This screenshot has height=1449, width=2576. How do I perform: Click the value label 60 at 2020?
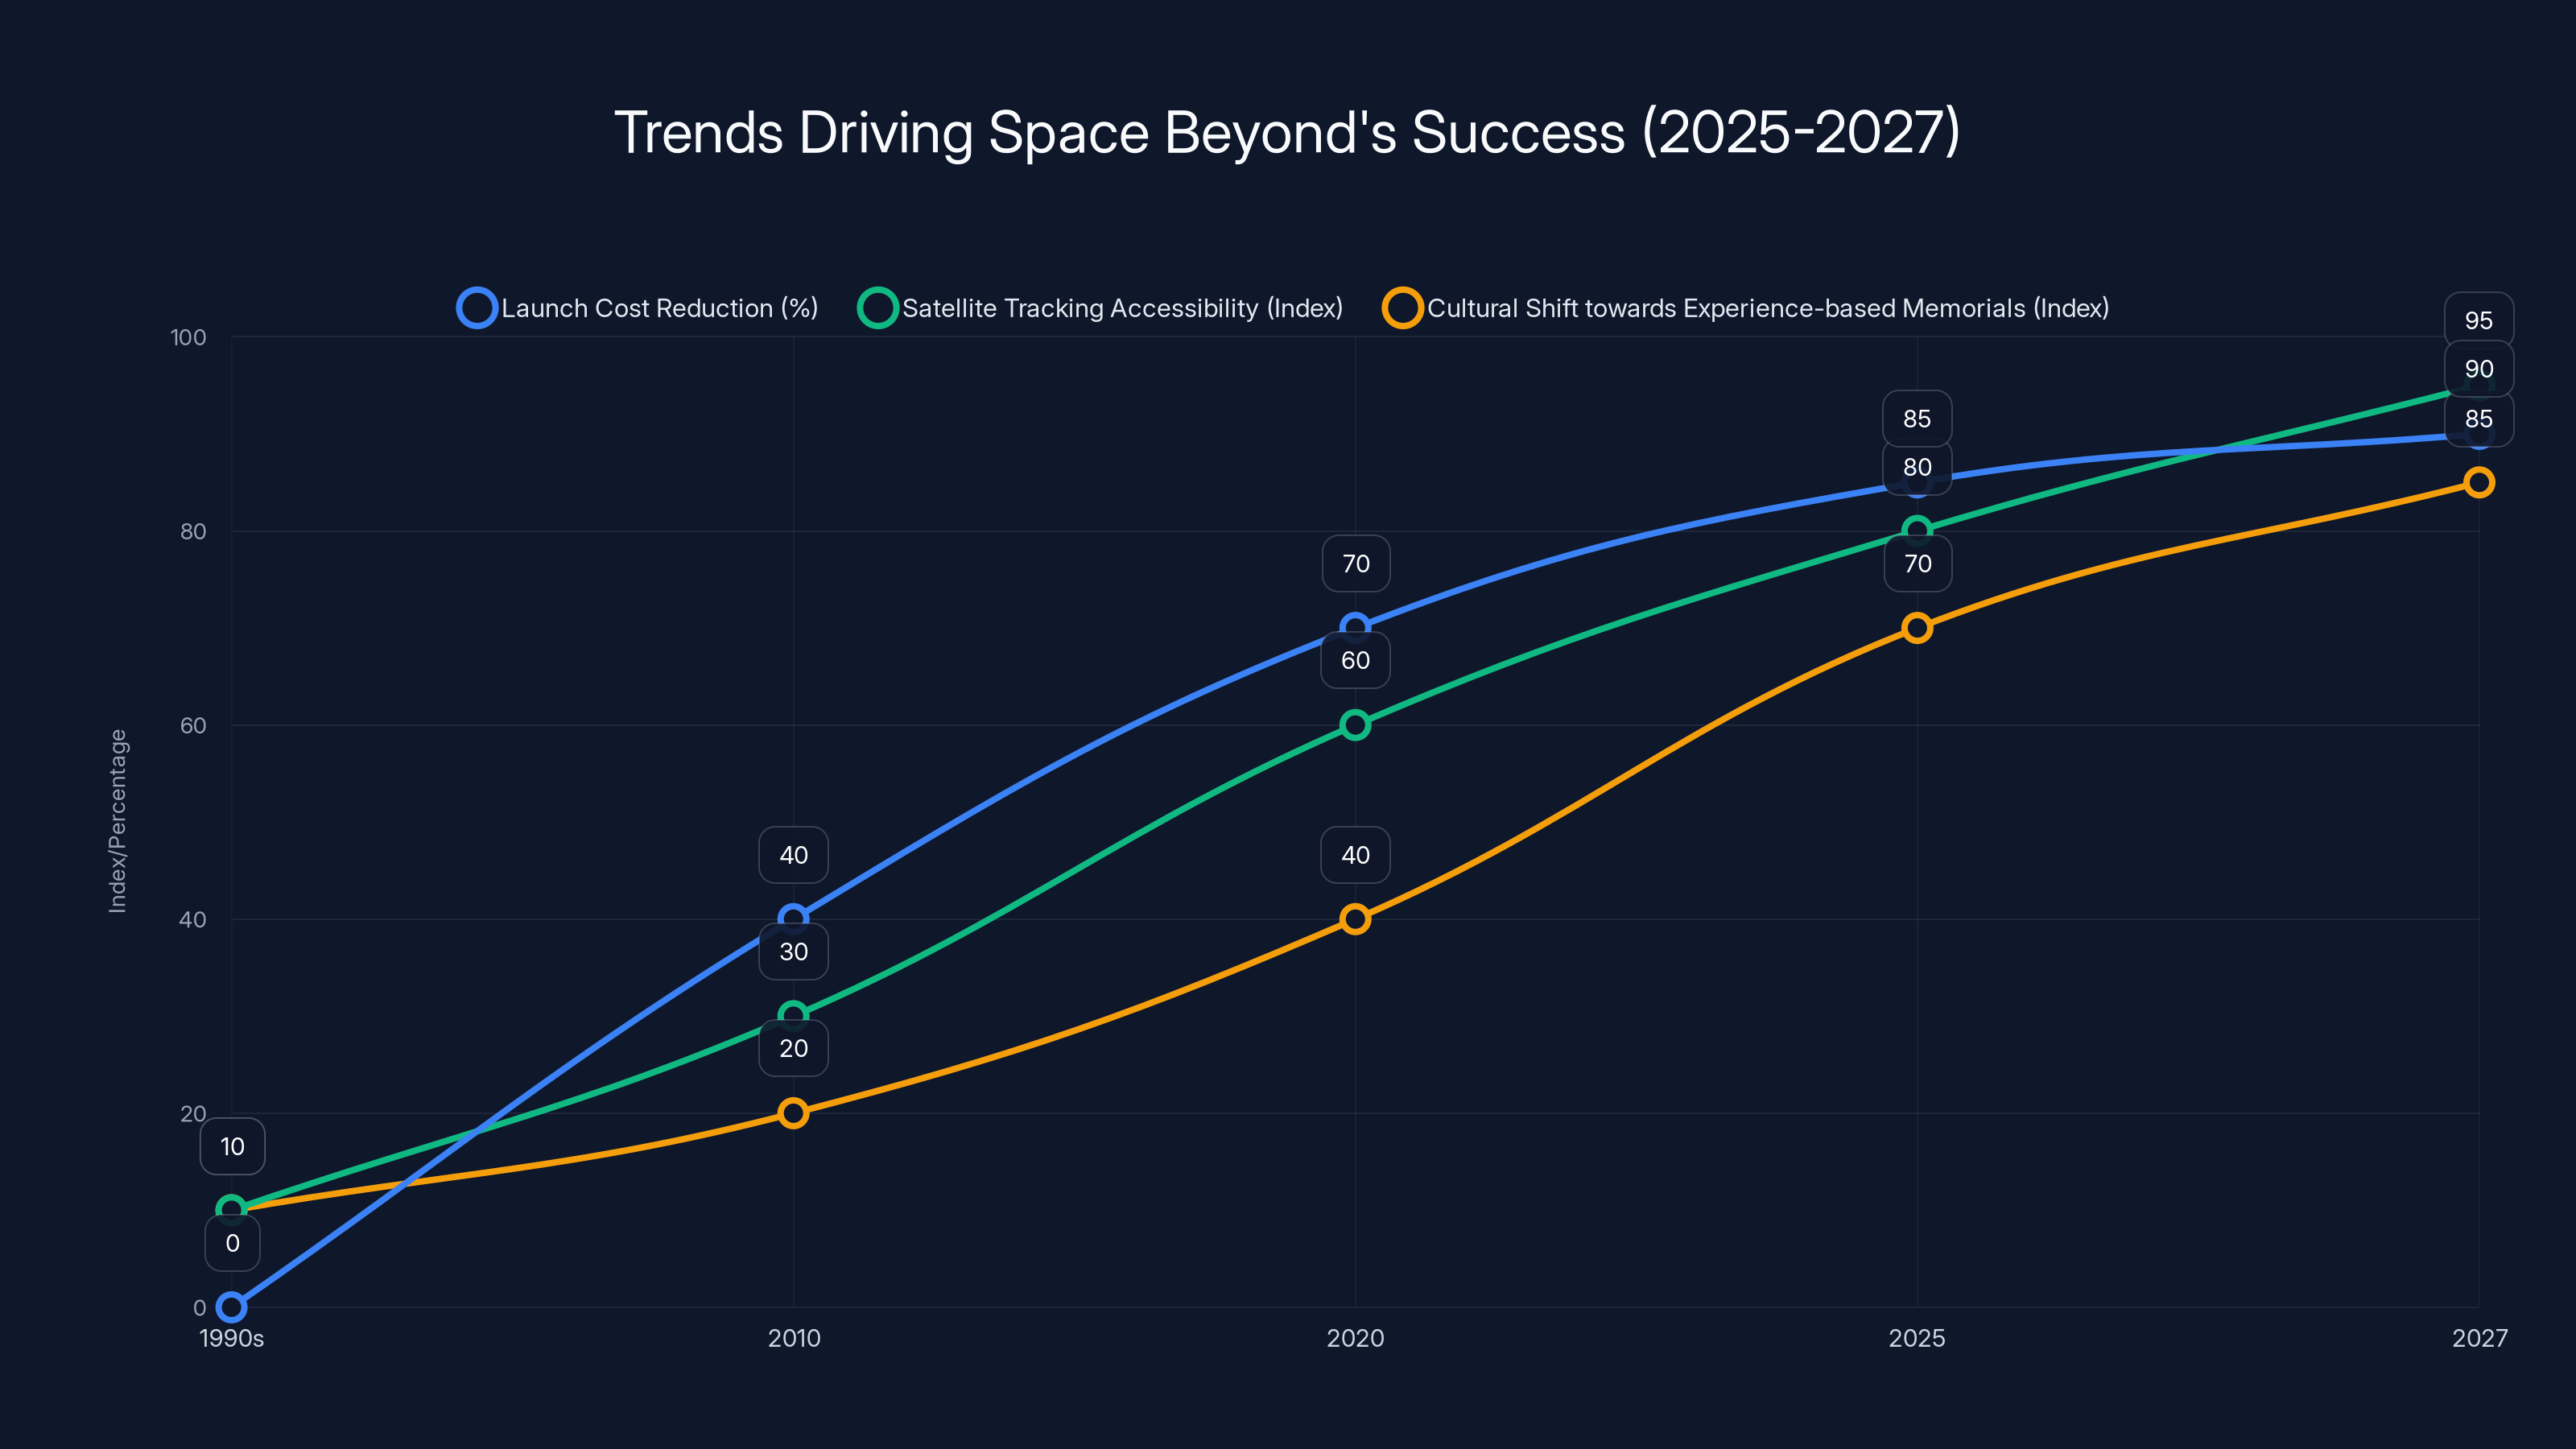[1355, 660]
